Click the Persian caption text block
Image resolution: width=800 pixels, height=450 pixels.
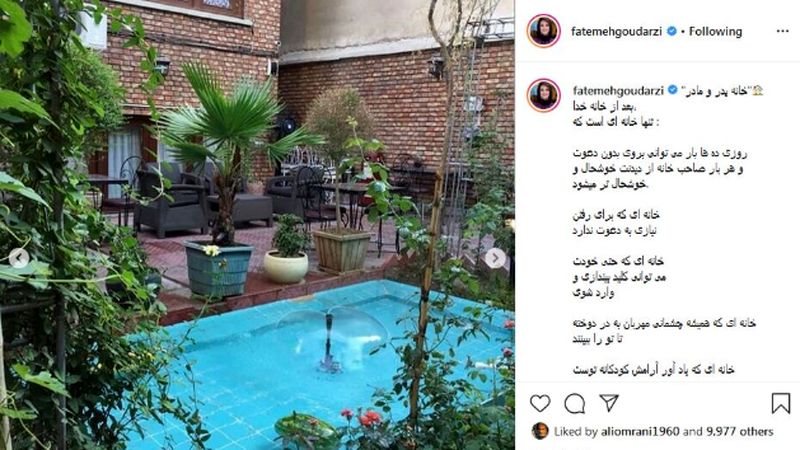[x=665, y=232]
